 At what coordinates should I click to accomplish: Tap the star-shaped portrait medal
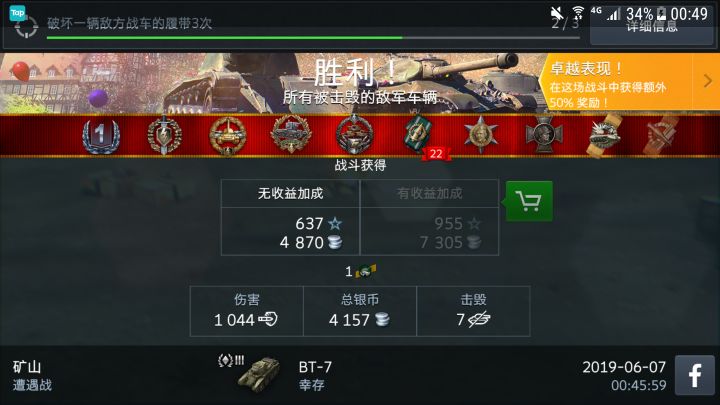pyautogui.click(x=480, y=134)
